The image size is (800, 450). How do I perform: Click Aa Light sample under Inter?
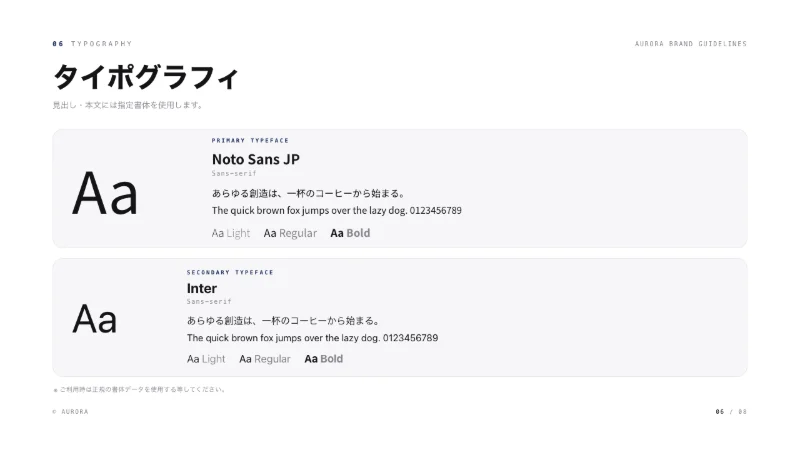(x=206, y=359)
